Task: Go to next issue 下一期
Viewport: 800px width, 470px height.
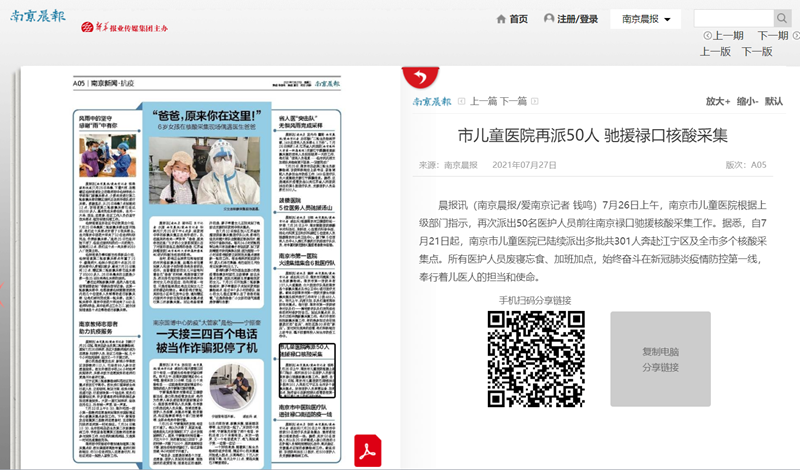Action: (x=773, y=35)
